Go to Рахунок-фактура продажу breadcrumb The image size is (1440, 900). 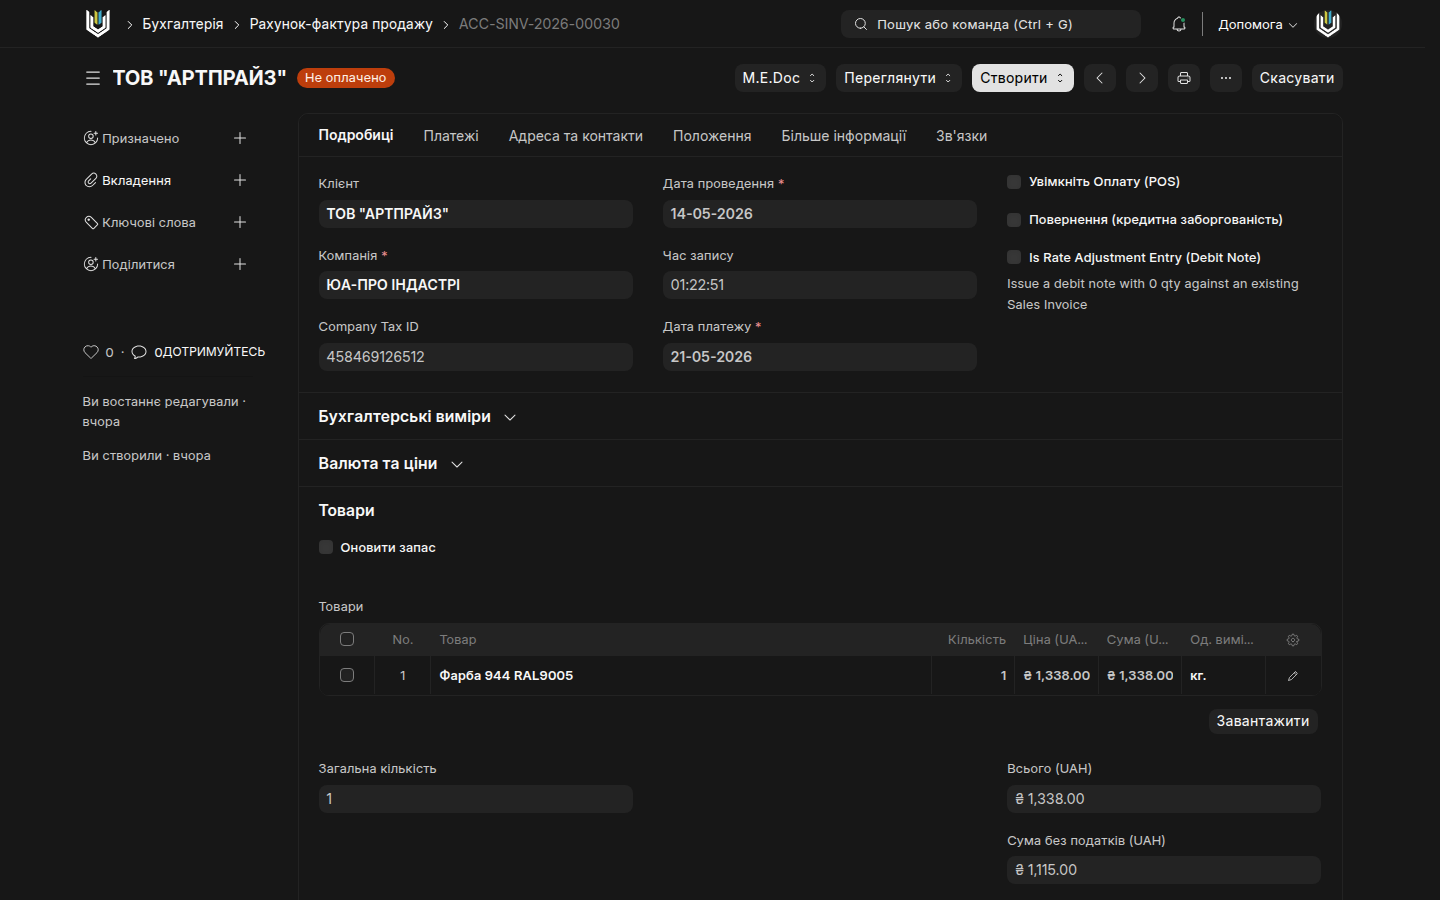tap(341, 24)
